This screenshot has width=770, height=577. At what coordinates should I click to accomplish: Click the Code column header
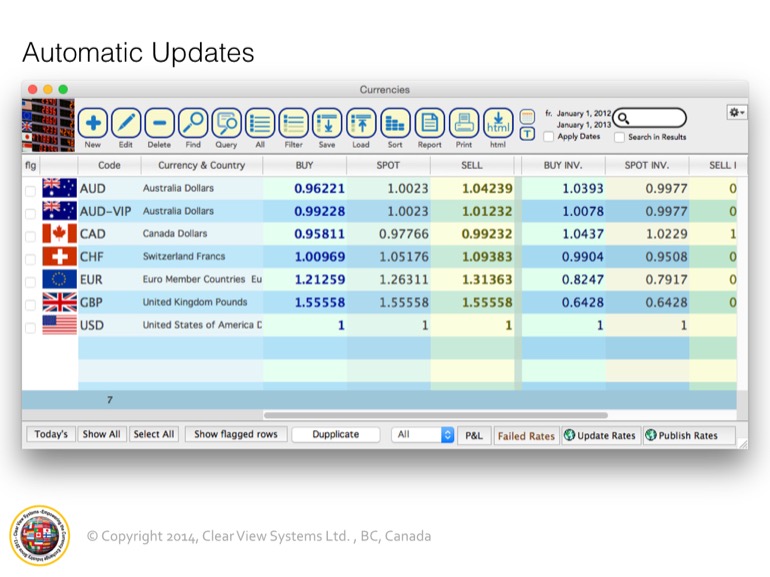tap(109, 165)
